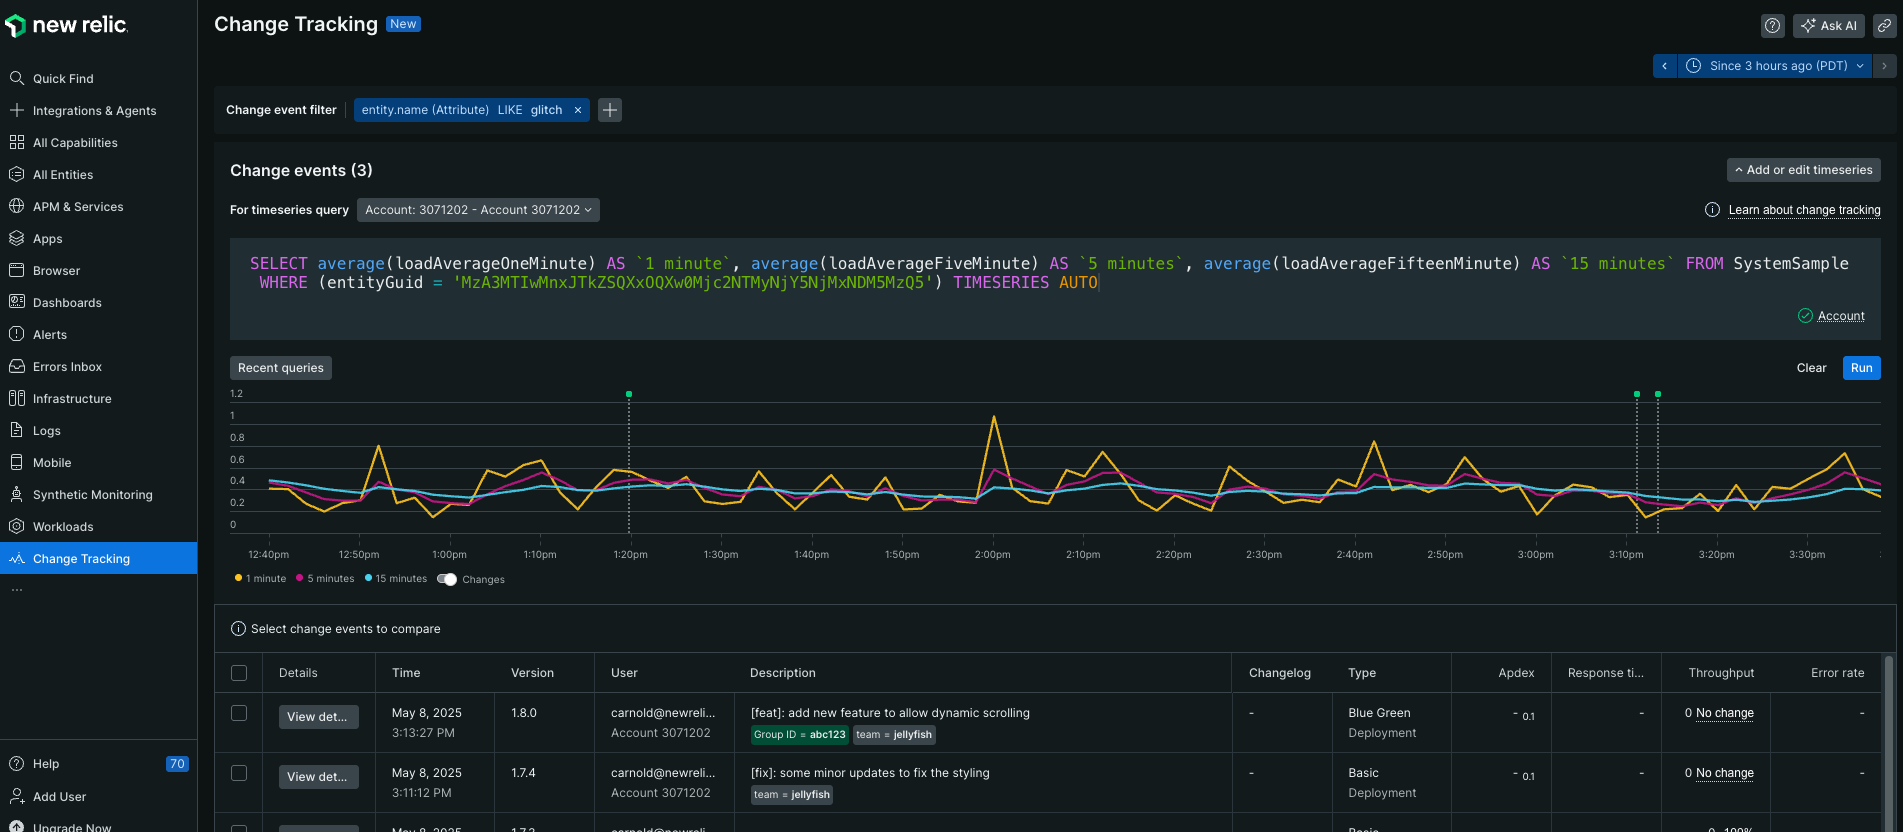This screenshot has height=832, width=1903.
Task: Open Infrastructure icon
Action: point(17,398)
